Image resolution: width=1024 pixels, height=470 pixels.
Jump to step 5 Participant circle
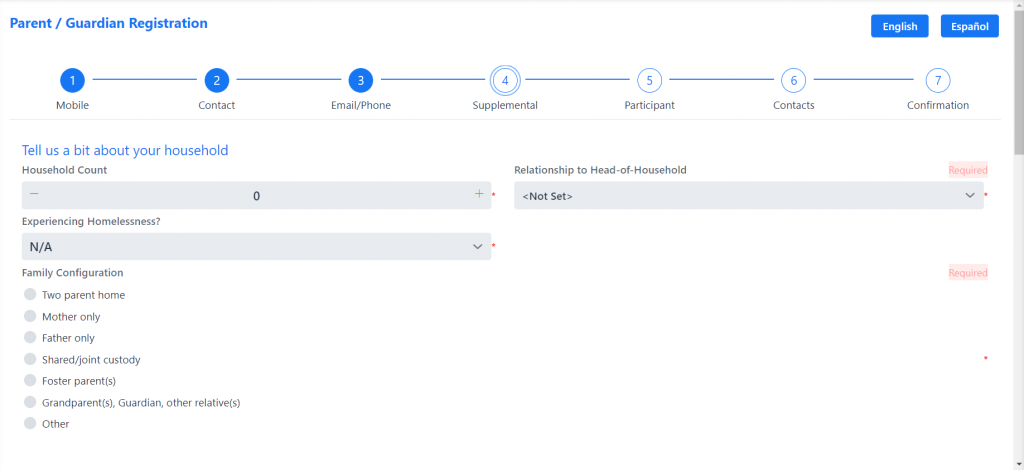pos(649,81)
